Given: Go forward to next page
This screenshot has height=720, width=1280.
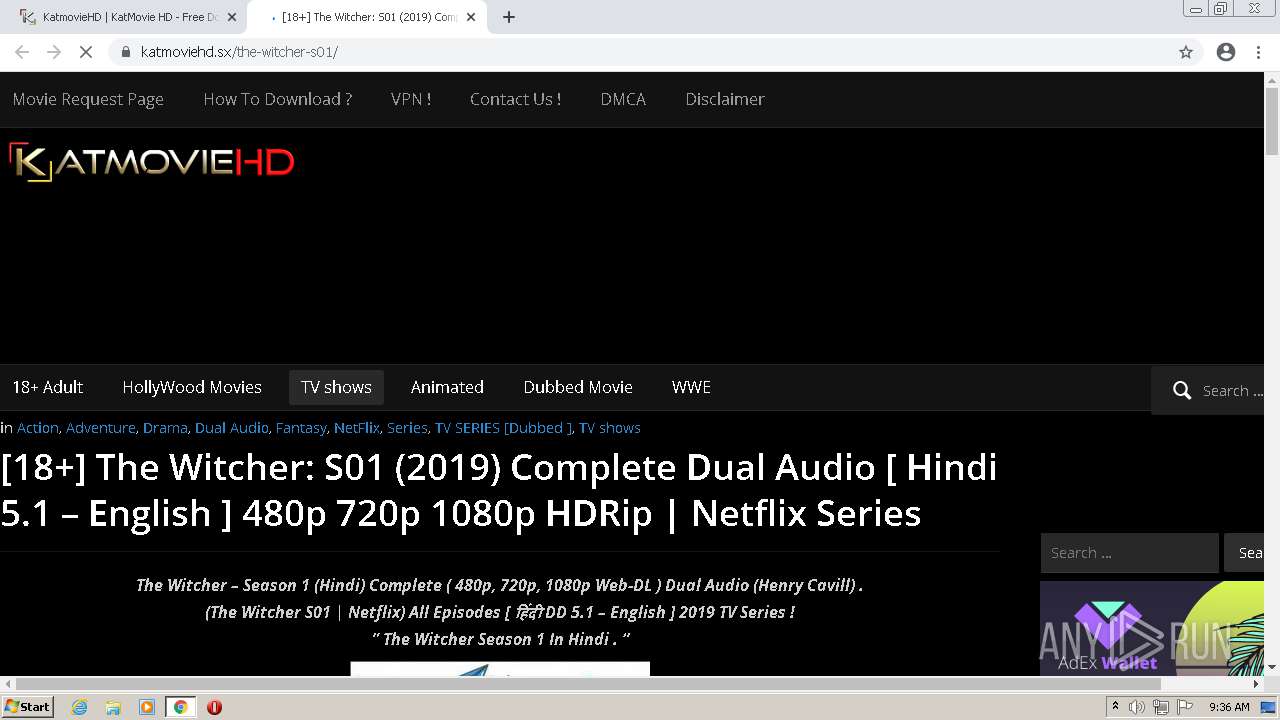Looking at the screenshot, I should (54, 52).
